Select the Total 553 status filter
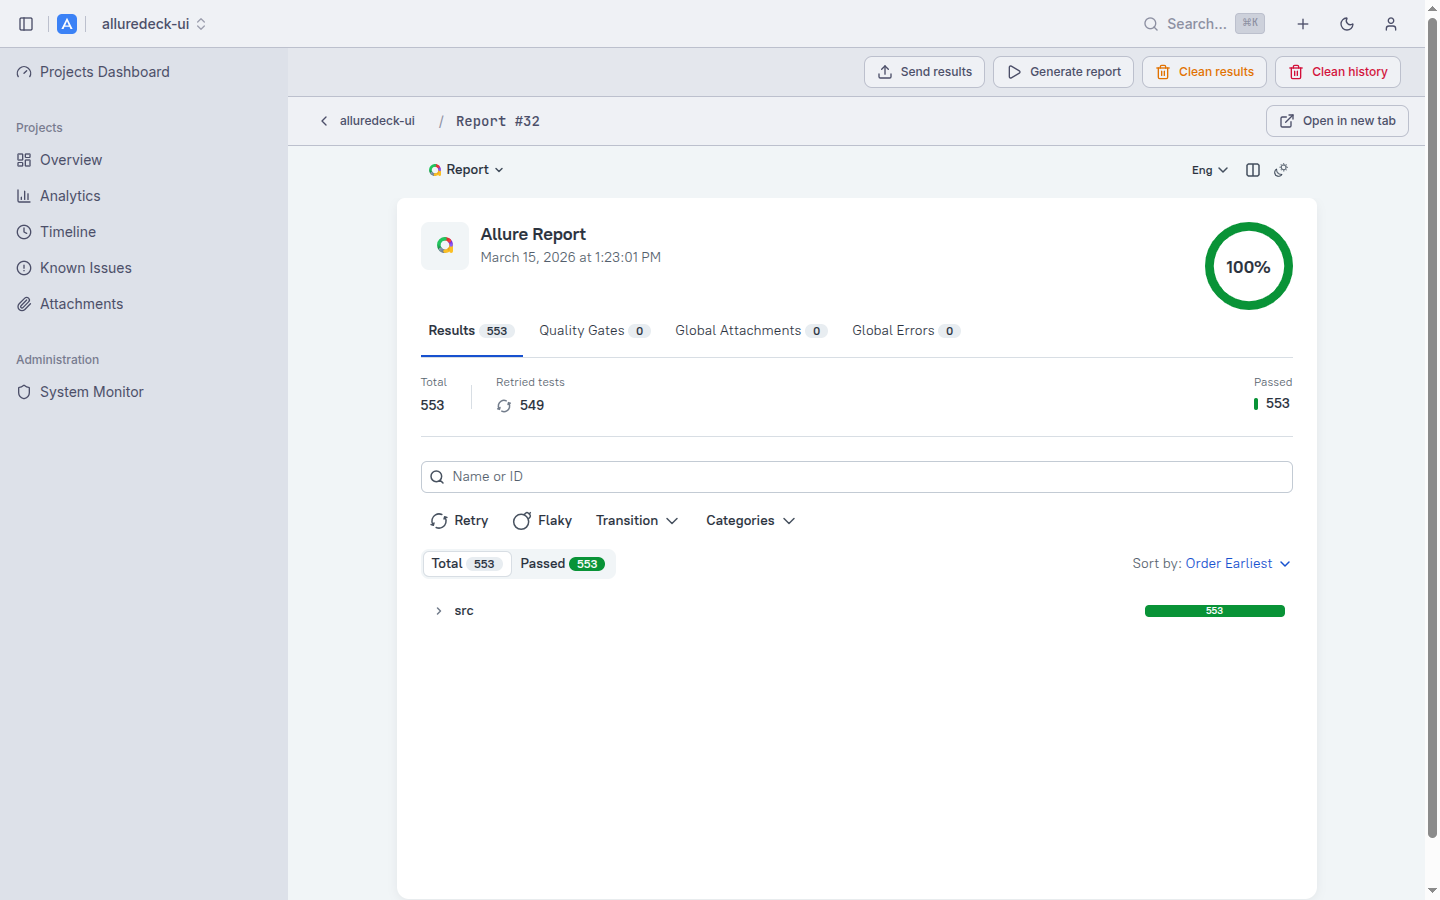 pyautogui.click(x=467, y=564)
